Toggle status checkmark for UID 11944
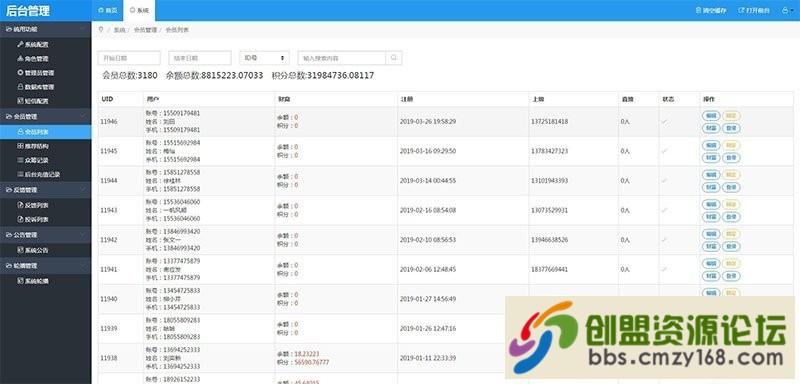Image resolution: width=800 pixels, height=384 pixels. pyautogui.click(x=664, y=181)
